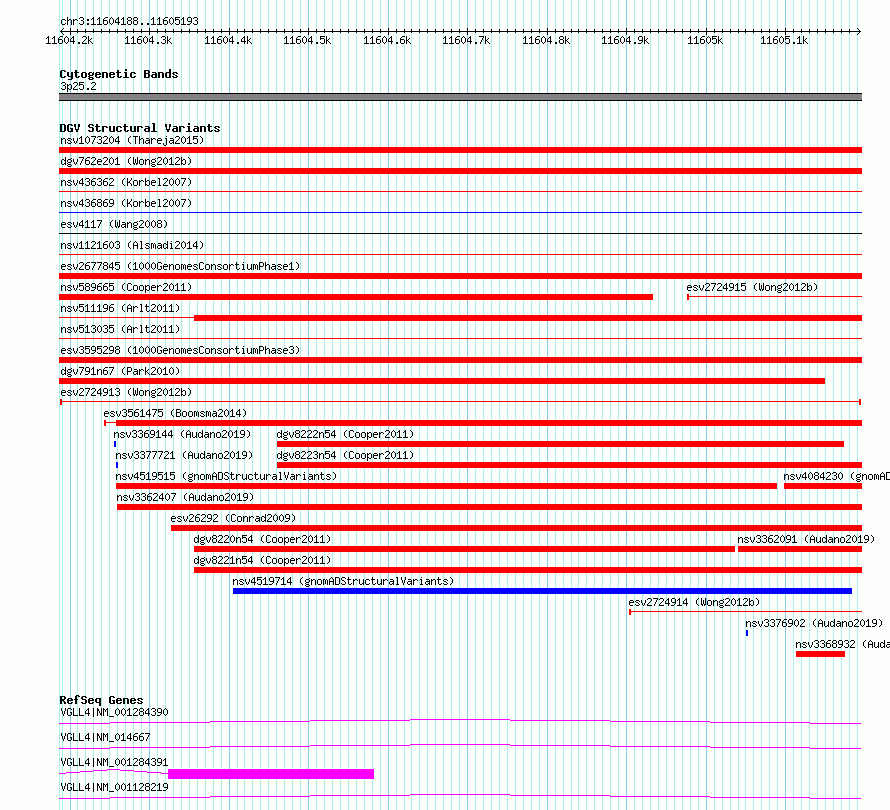Select nsv436362 (Korbel2007) variant label
The height and width of the screenshot is (810, 890).
coord(126,182)
